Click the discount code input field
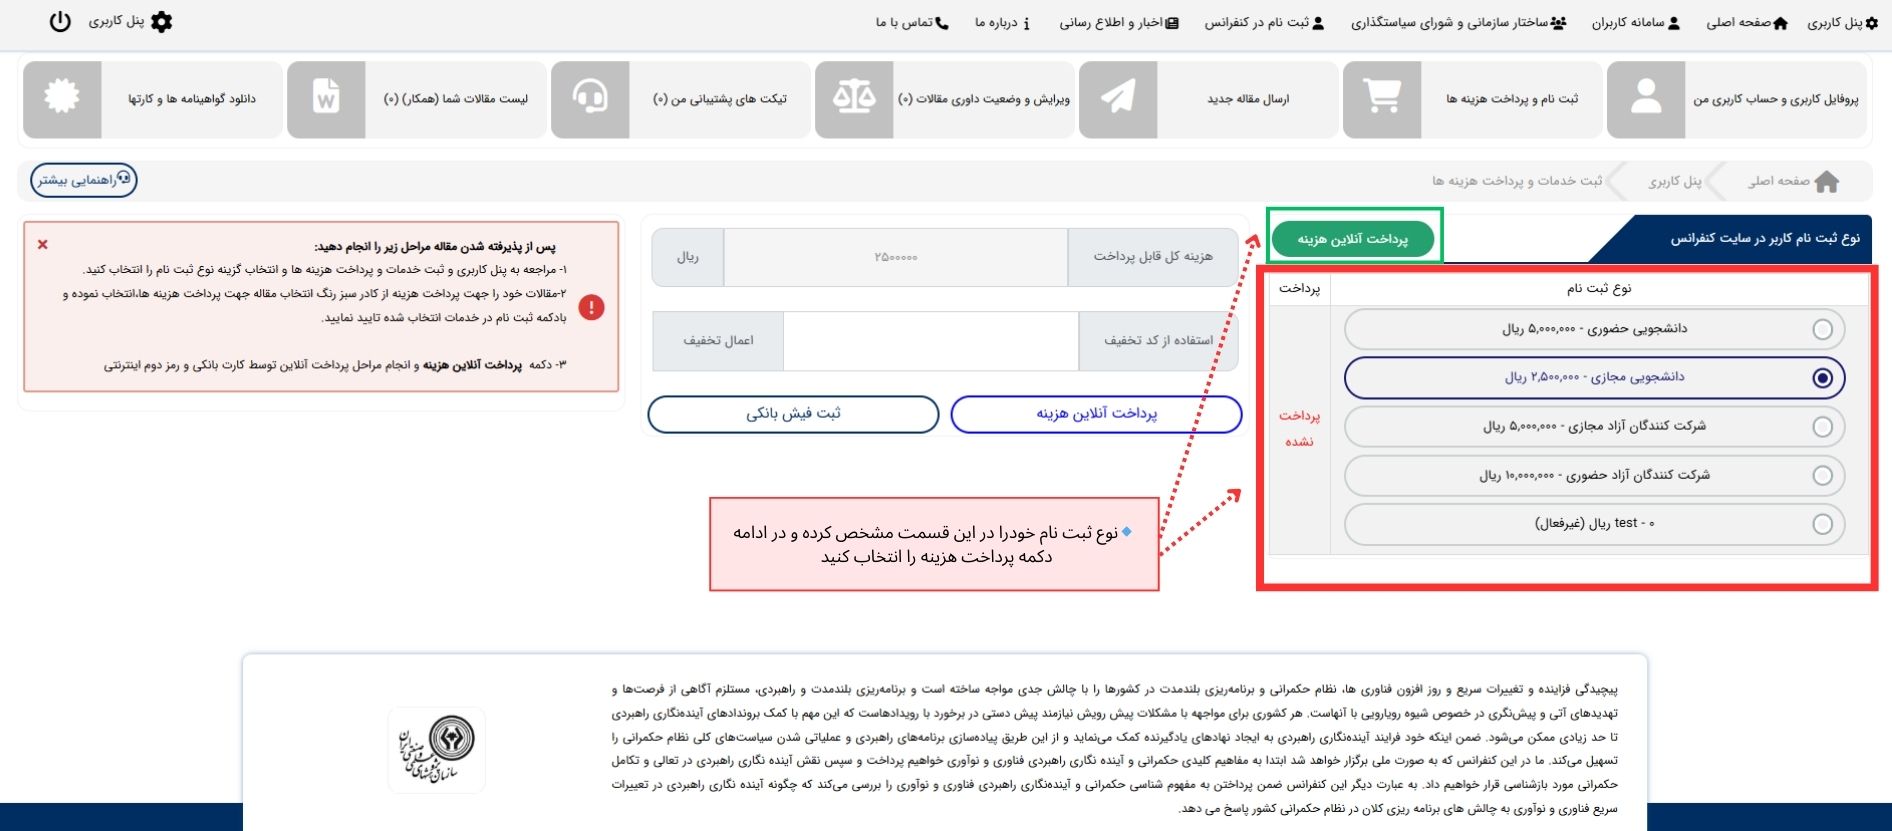Image resolution: width=1892 pixels, height=831 pixels. pos(931,341)
